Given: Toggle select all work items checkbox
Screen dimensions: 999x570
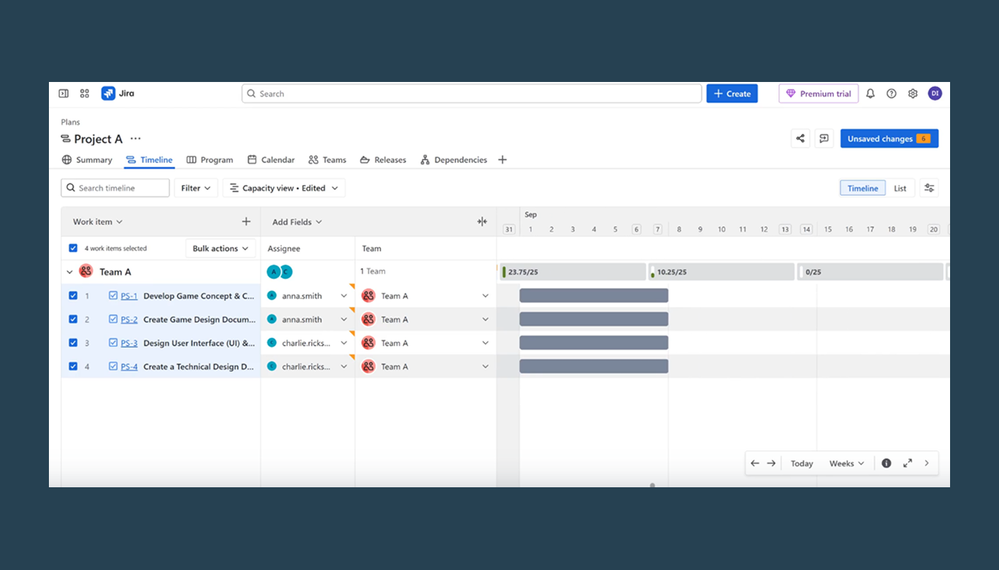Looking at the screenshot, I should tap(73, 248).
